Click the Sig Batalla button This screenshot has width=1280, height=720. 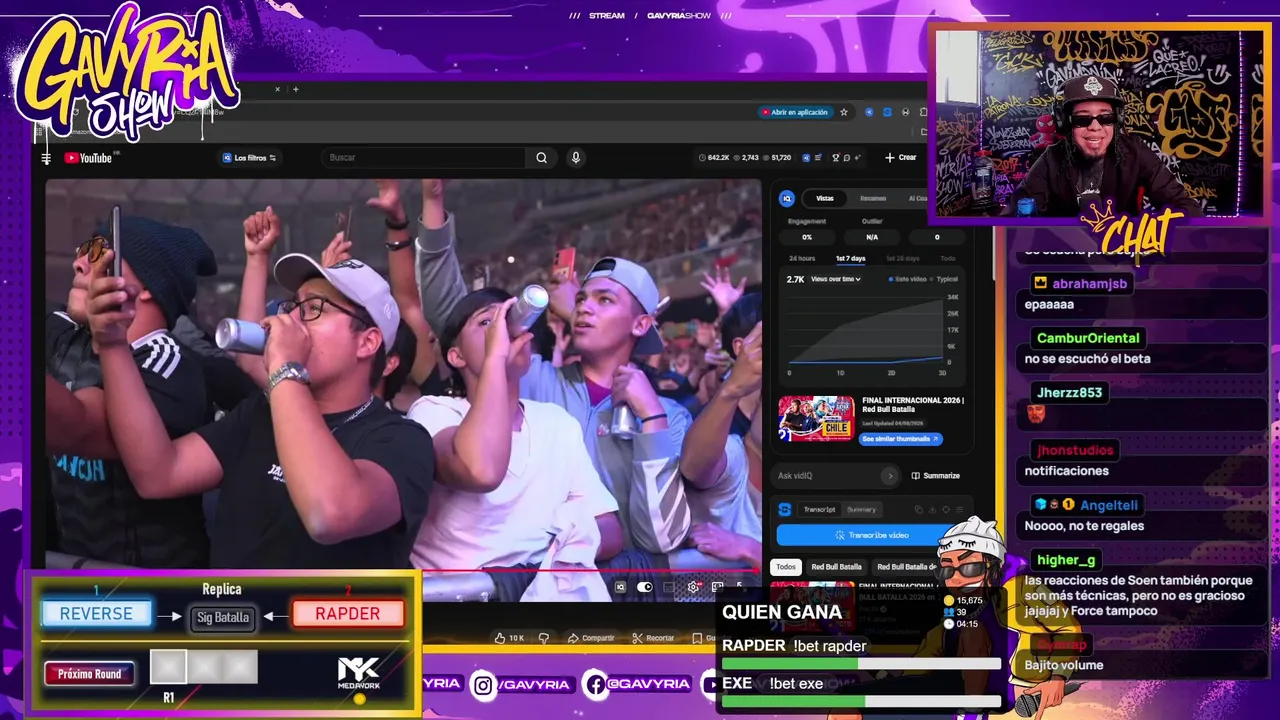(222, 617)
